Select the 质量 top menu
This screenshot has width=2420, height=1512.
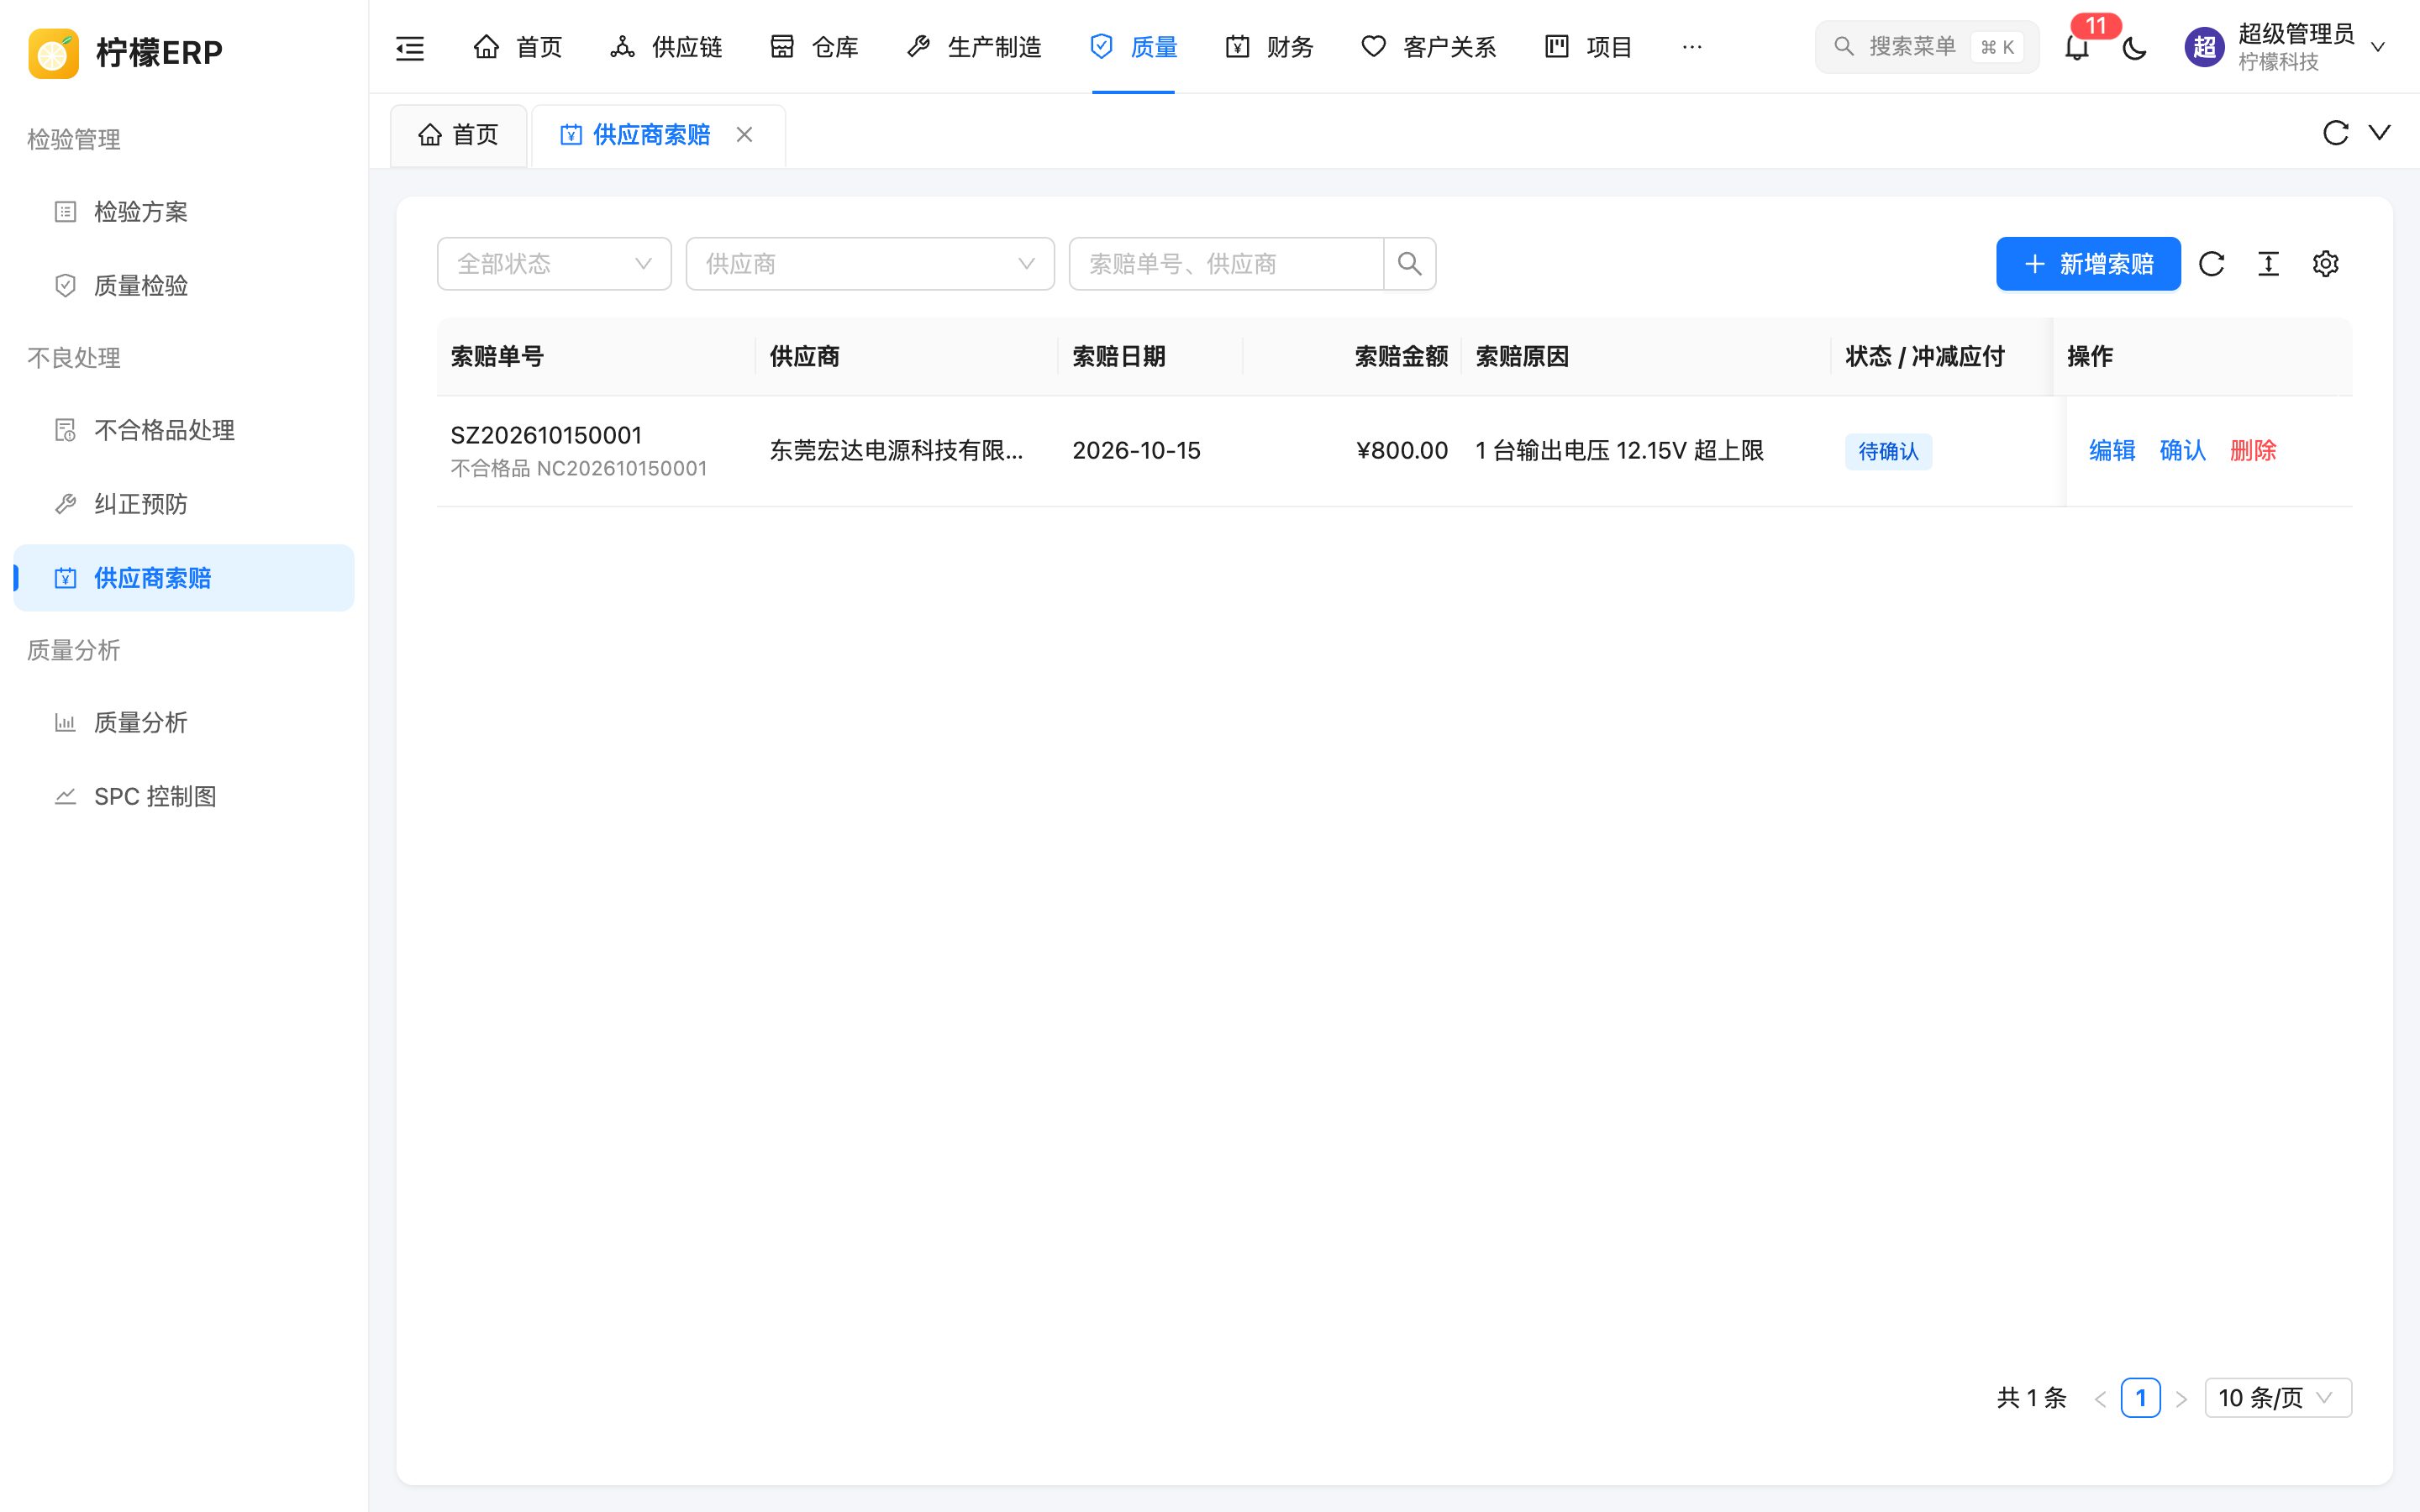point(1133,47)
